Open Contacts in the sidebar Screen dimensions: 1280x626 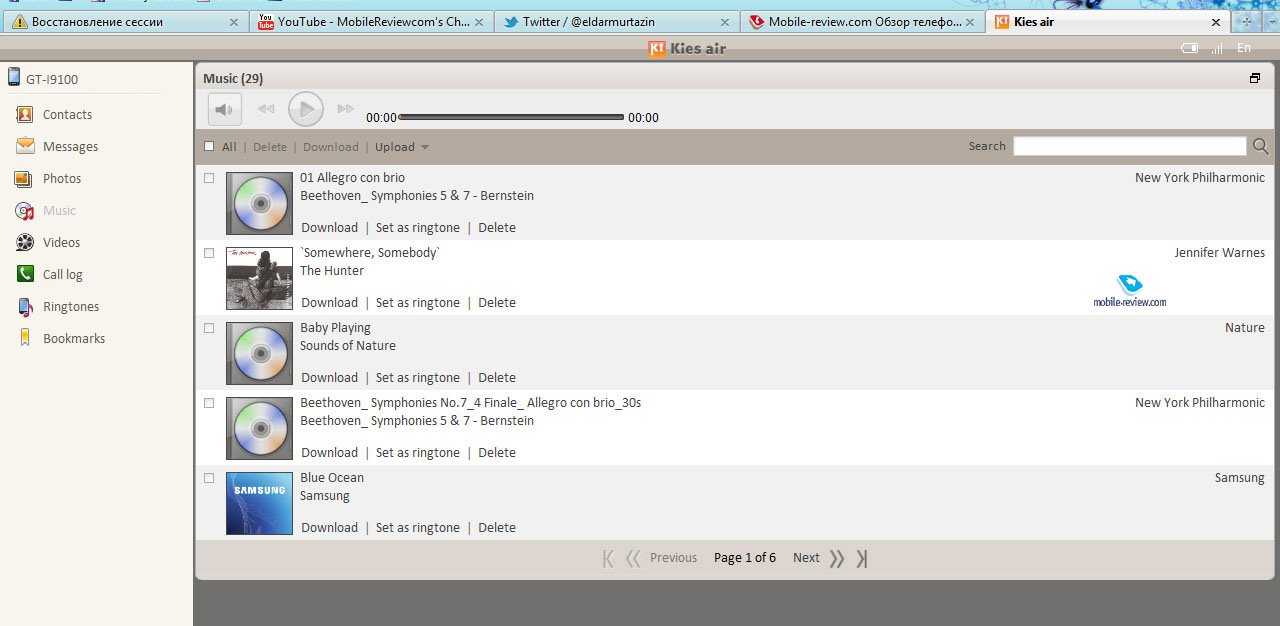pos(54,115)
